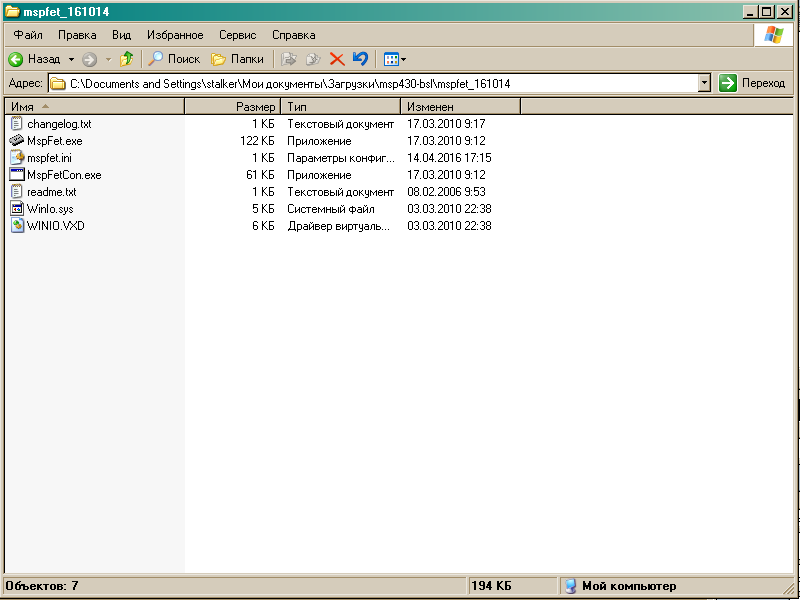The height and width of the screenshot is (600, 800).
Task: Click the Forward navigation arrow icon
Action: [x=90, y=59]
